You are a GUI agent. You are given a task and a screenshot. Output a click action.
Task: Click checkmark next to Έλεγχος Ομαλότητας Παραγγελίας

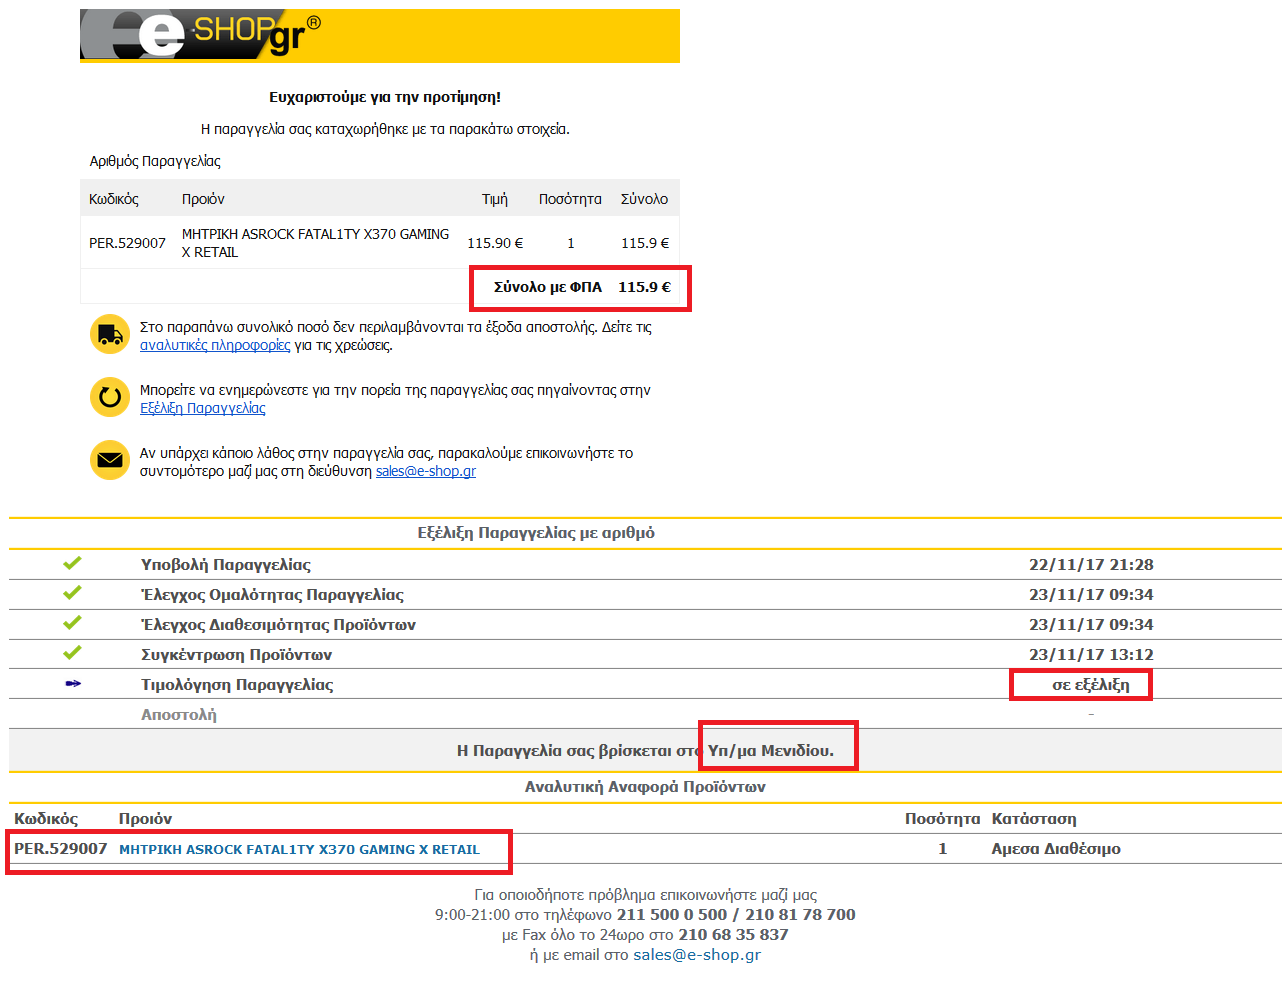pyautogui.click(x=72, y=594)
